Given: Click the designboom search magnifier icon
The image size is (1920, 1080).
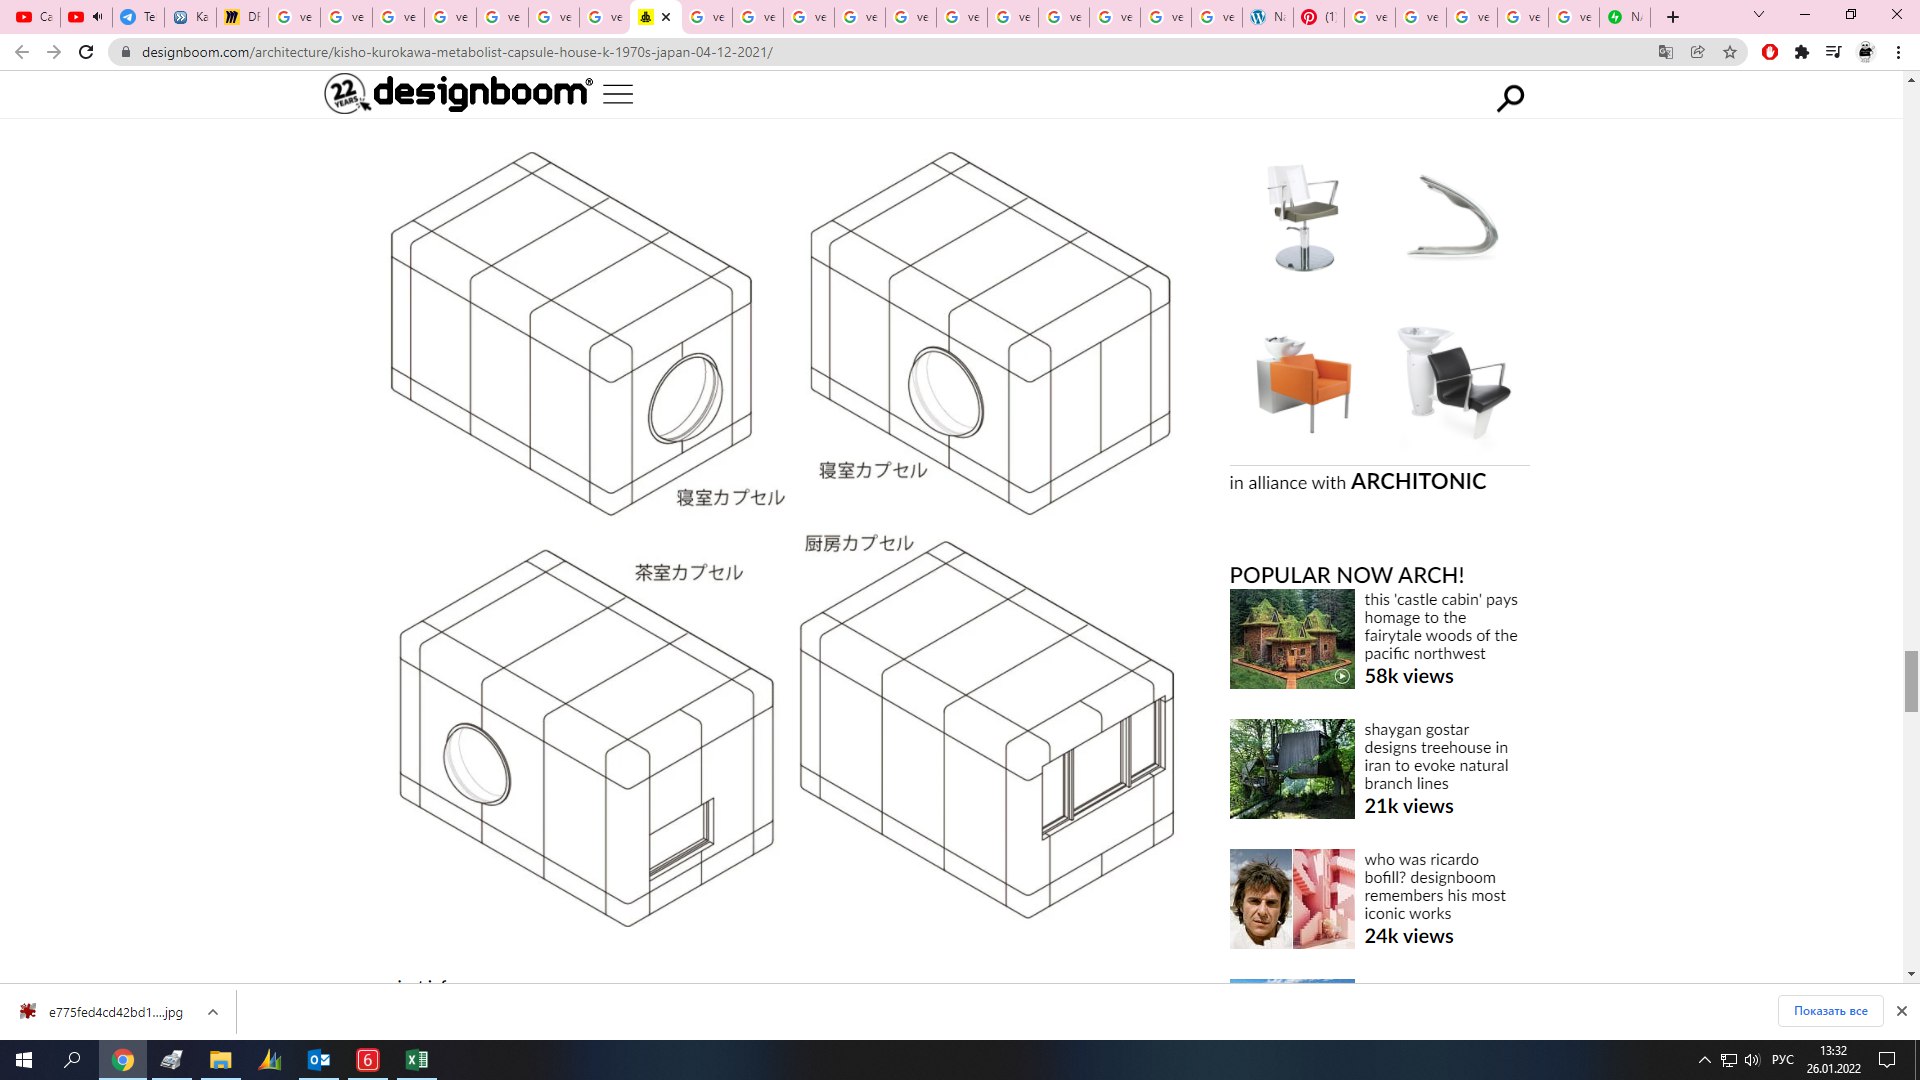Looking at the screenshot, I should (1510, 98).
